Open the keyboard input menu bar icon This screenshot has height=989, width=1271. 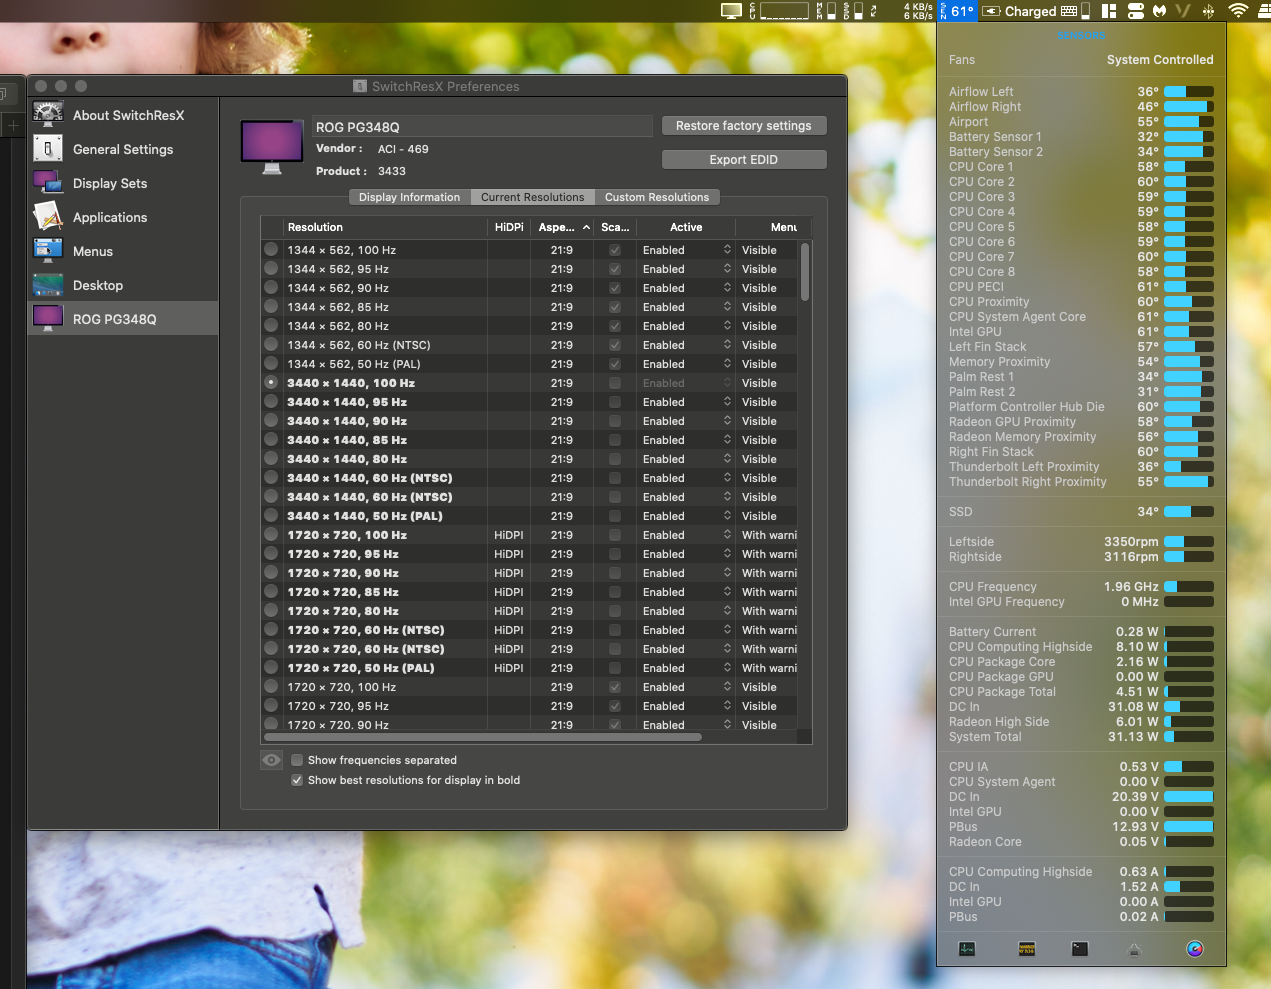pos(1069,11)
